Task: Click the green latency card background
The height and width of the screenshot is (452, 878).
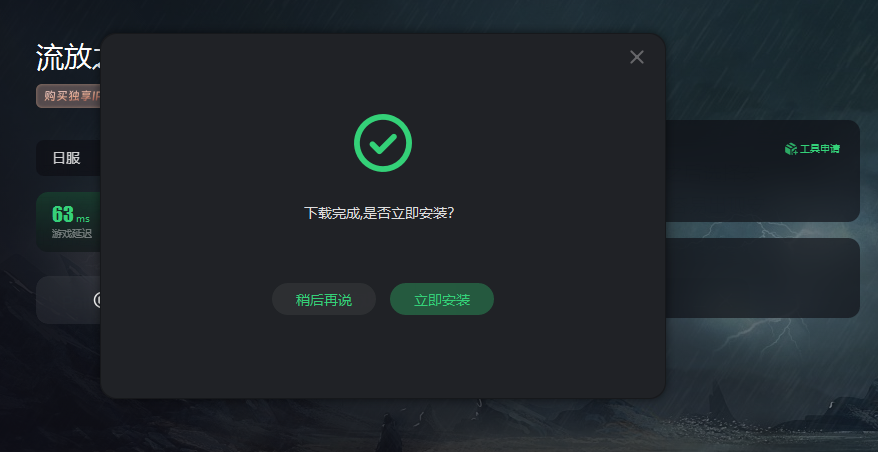Action: tap(68, 222)
